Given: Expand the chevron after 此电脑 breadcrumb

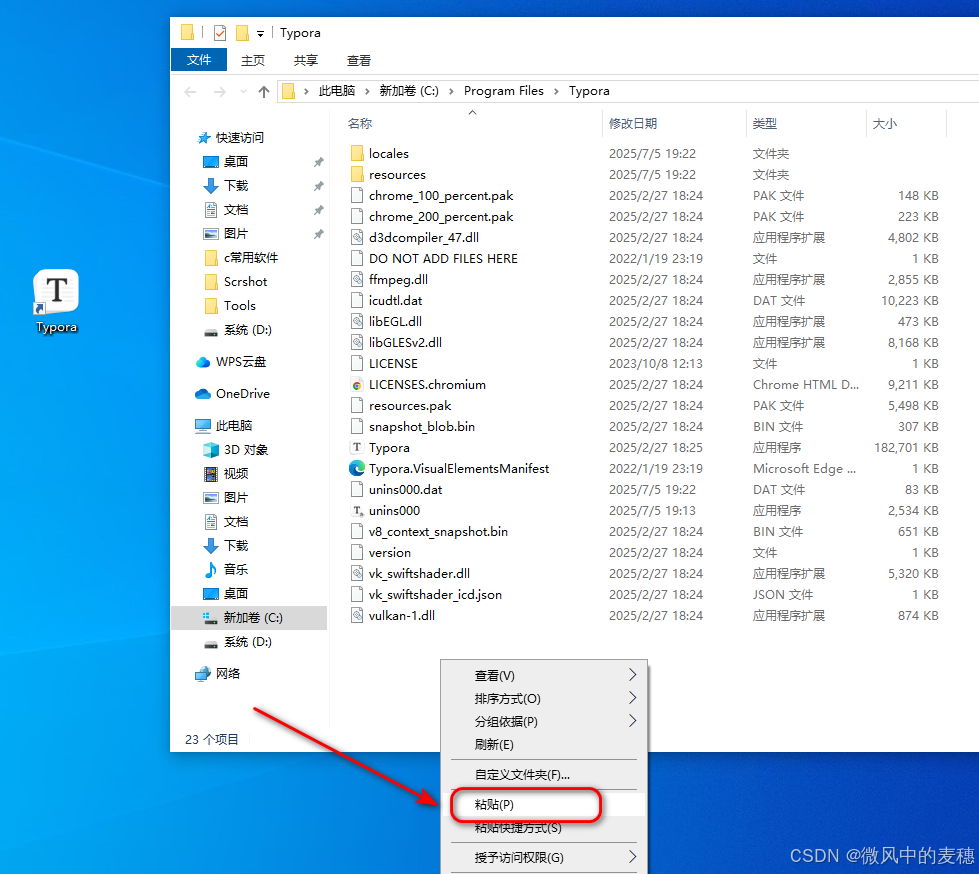Looking at the screenshot, I should click(x=367, y=92).
